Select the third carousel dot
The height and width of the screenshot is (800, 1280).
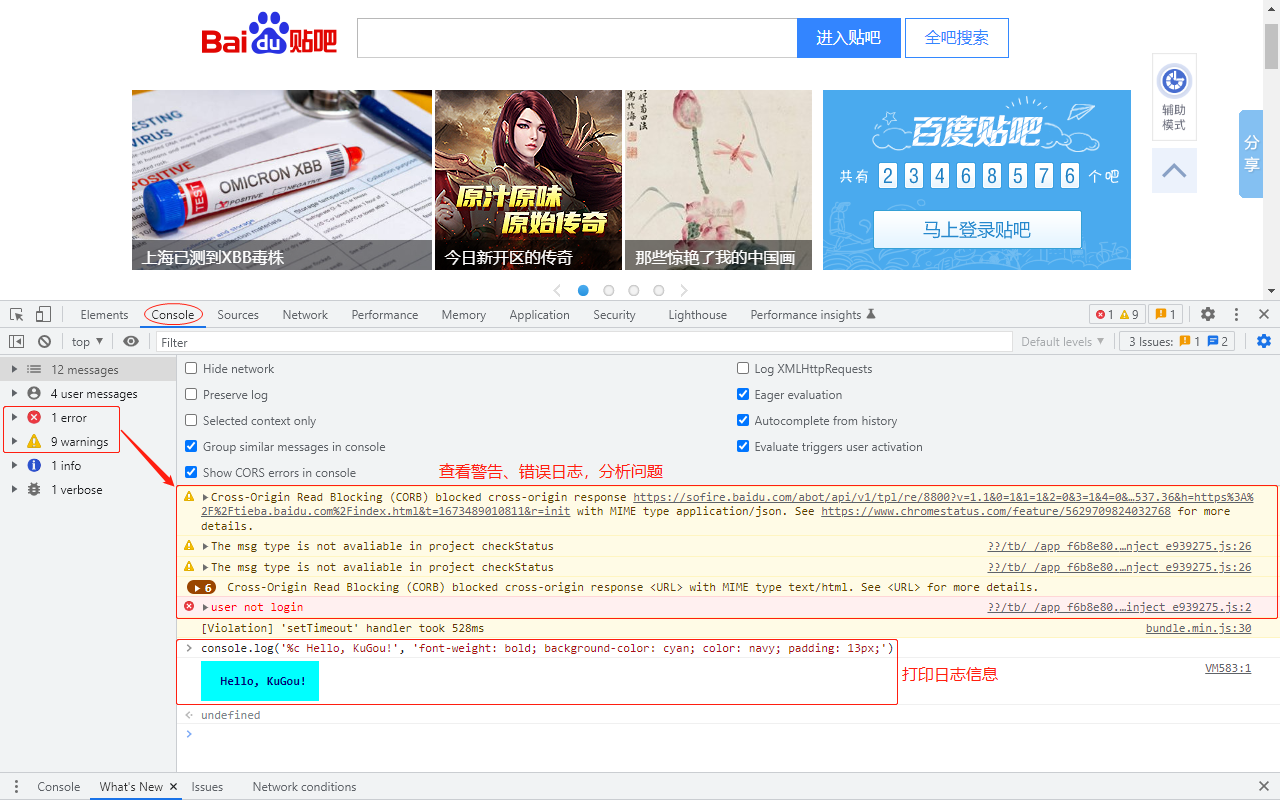[633, 291]
